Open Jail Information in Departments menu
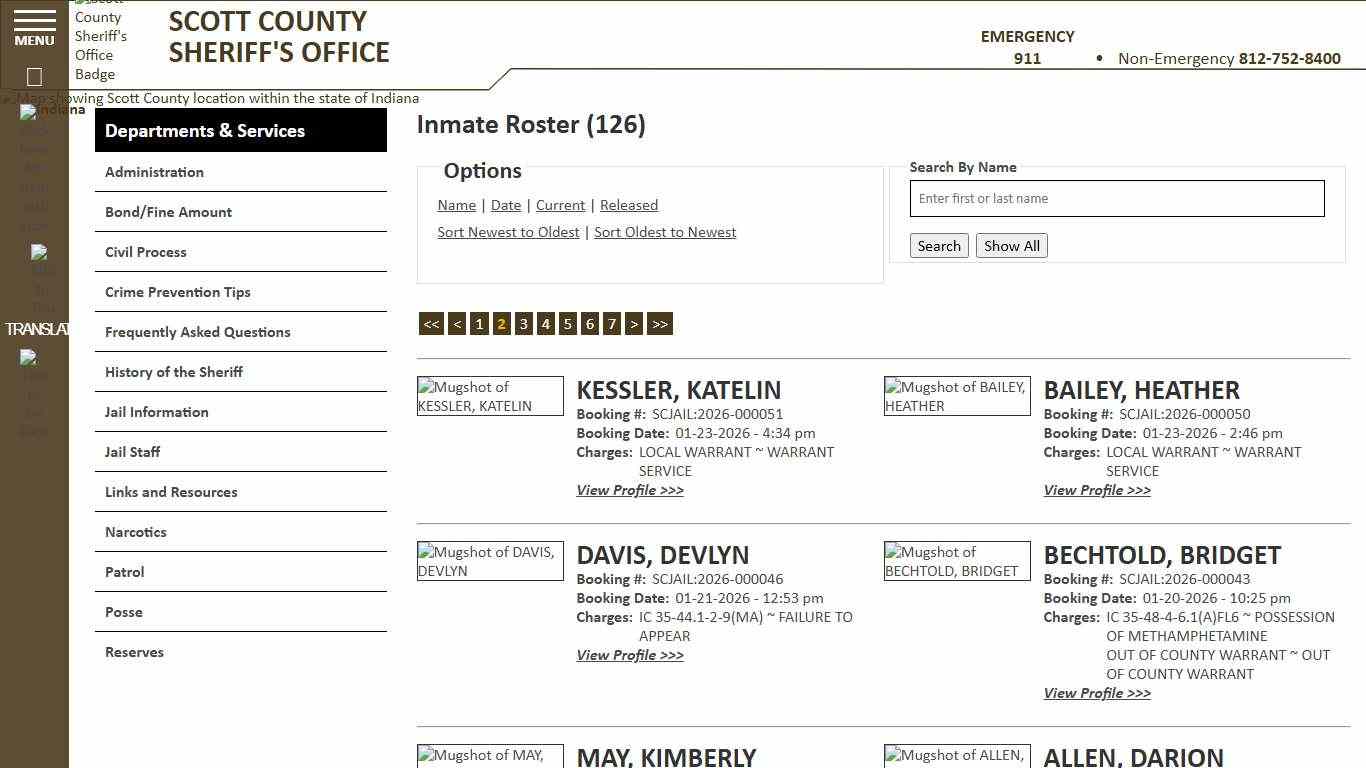This screenshot has height=768, width=1366. coord(157,412)
